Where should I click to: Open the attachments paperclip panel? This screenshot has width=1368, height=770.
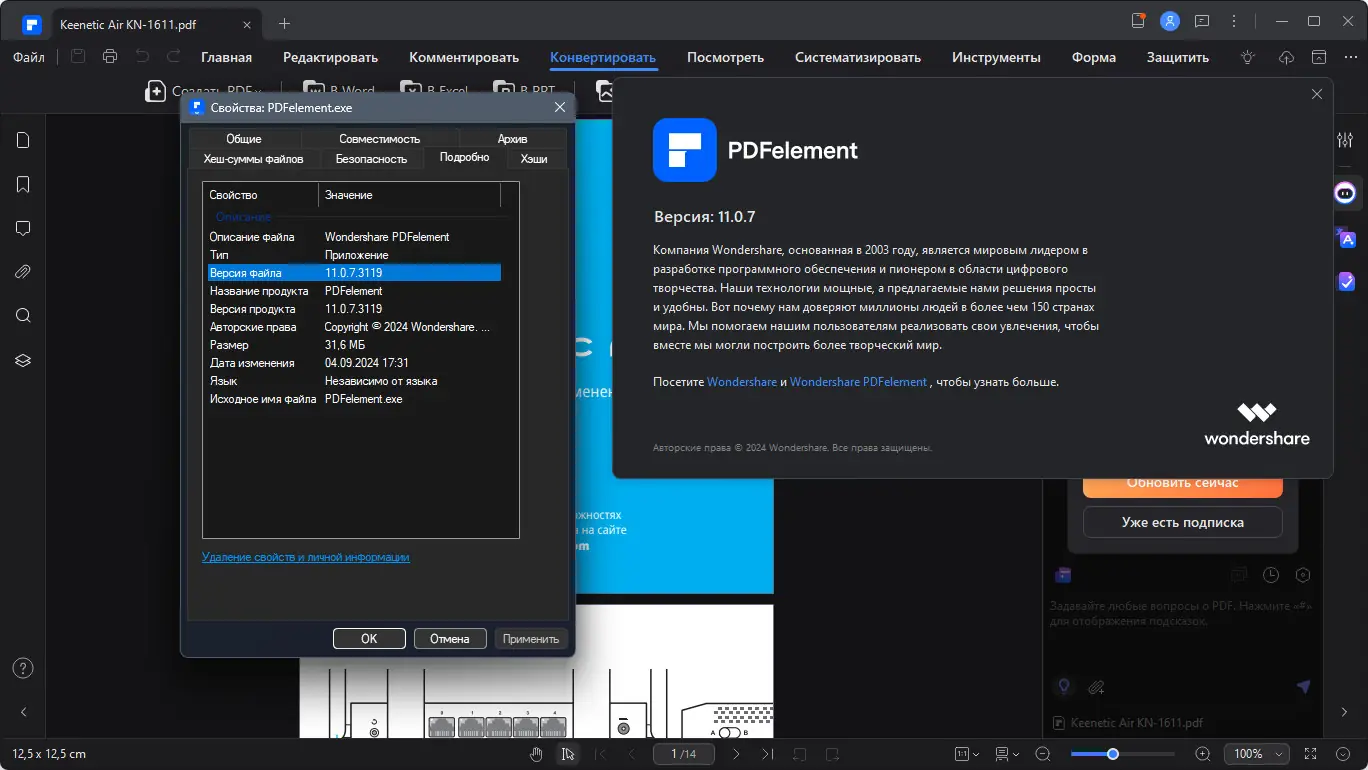tap(23, 272)
